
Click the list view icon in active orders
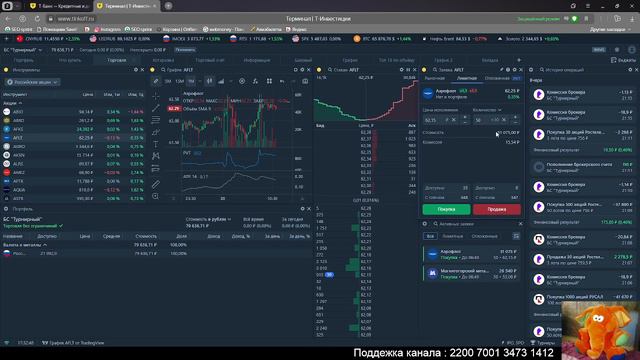pyautogui.click(x=516, y=236)
